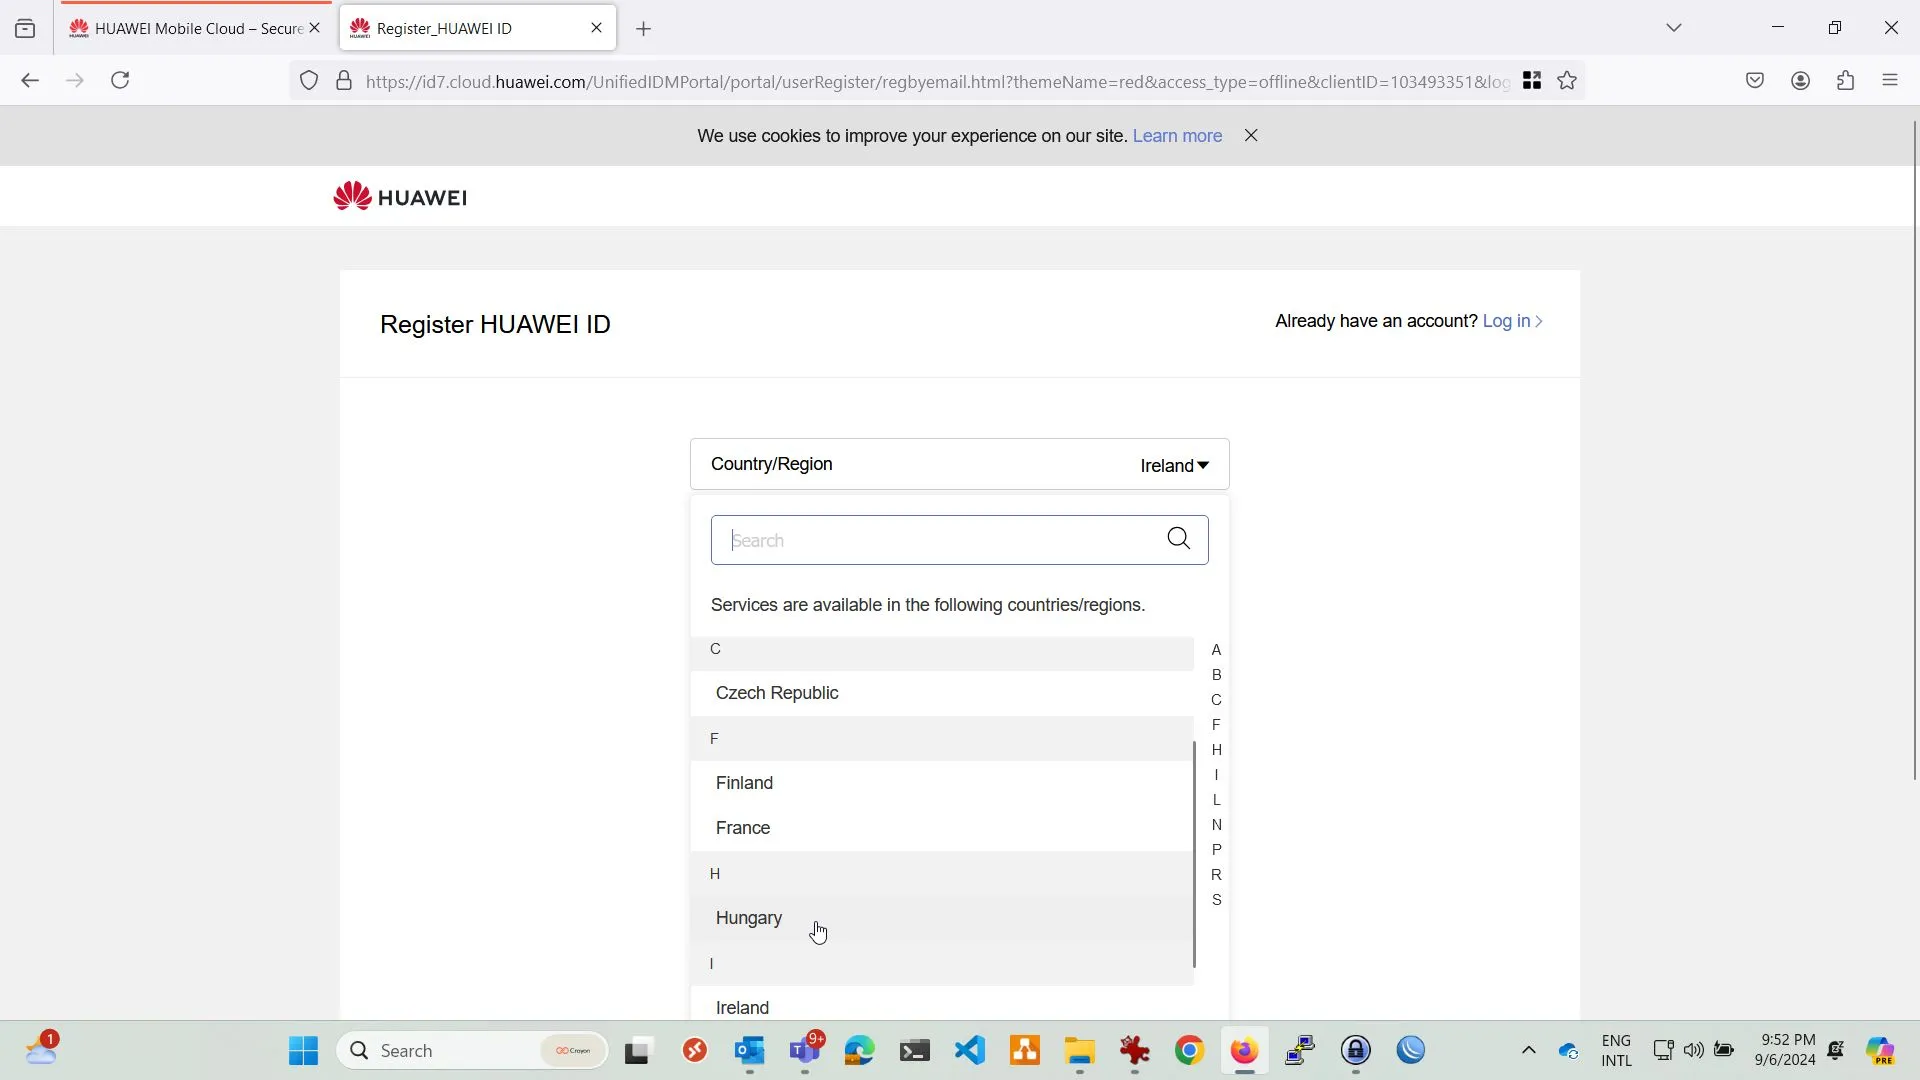The width and height of the screenshot is (1920, 1080).
Task: Click the URL address bar
Action: pos(936,81)
